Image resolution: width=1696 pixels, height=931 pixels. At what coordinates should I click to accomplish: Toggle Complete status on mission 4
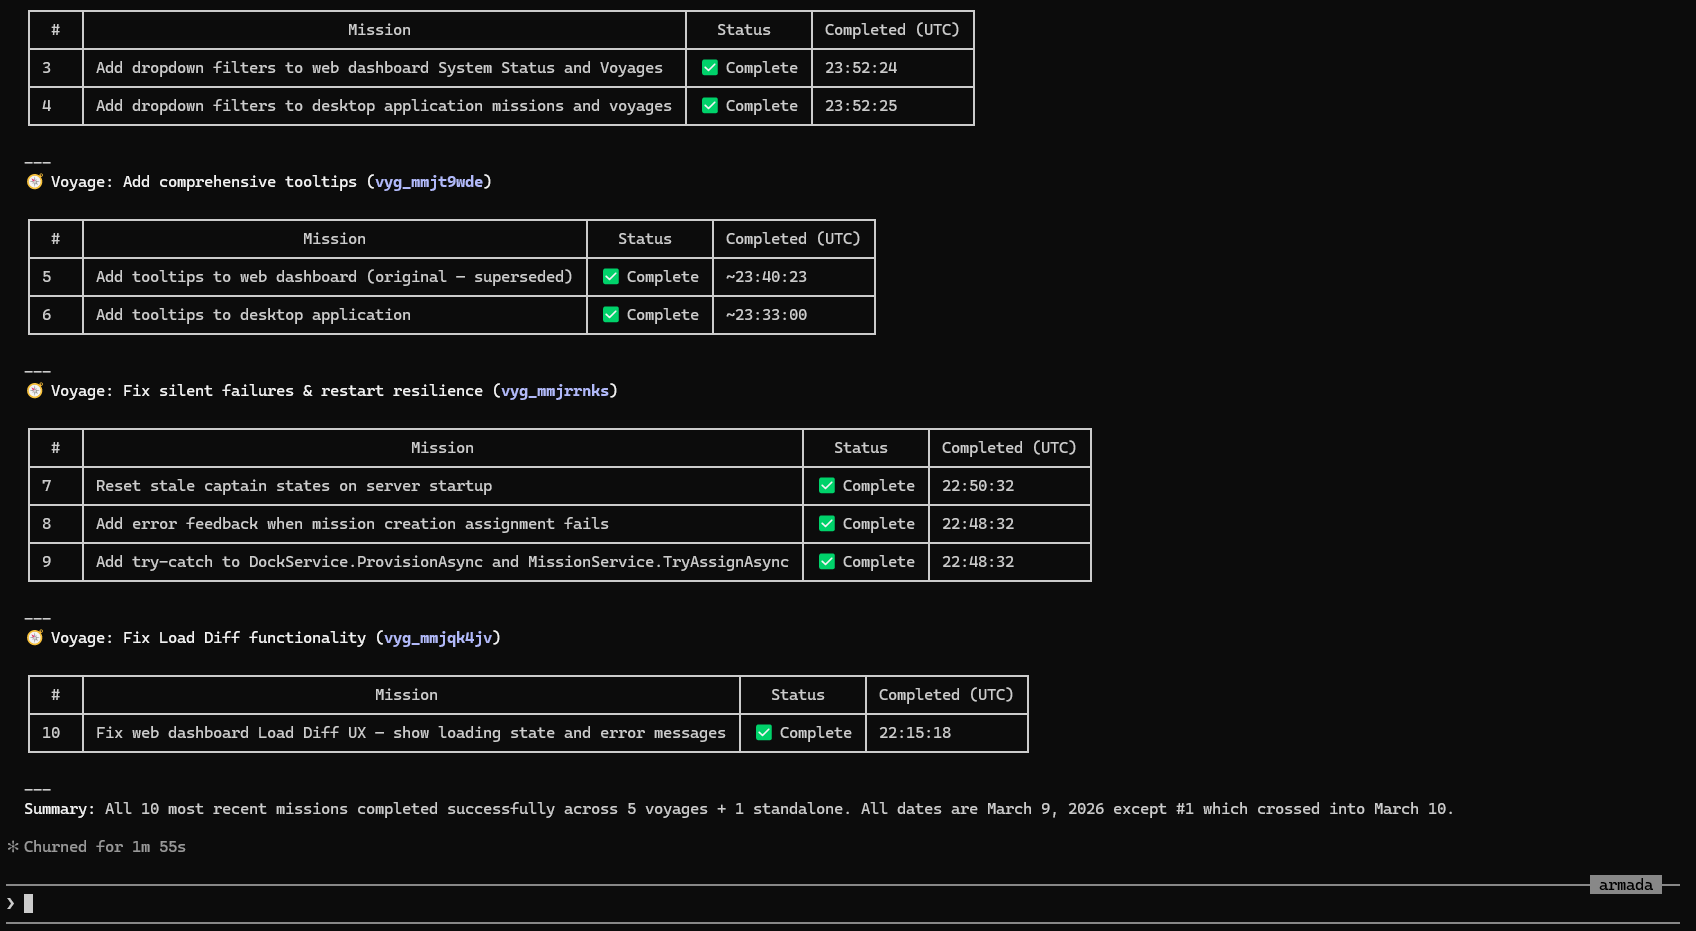[748, 105]
